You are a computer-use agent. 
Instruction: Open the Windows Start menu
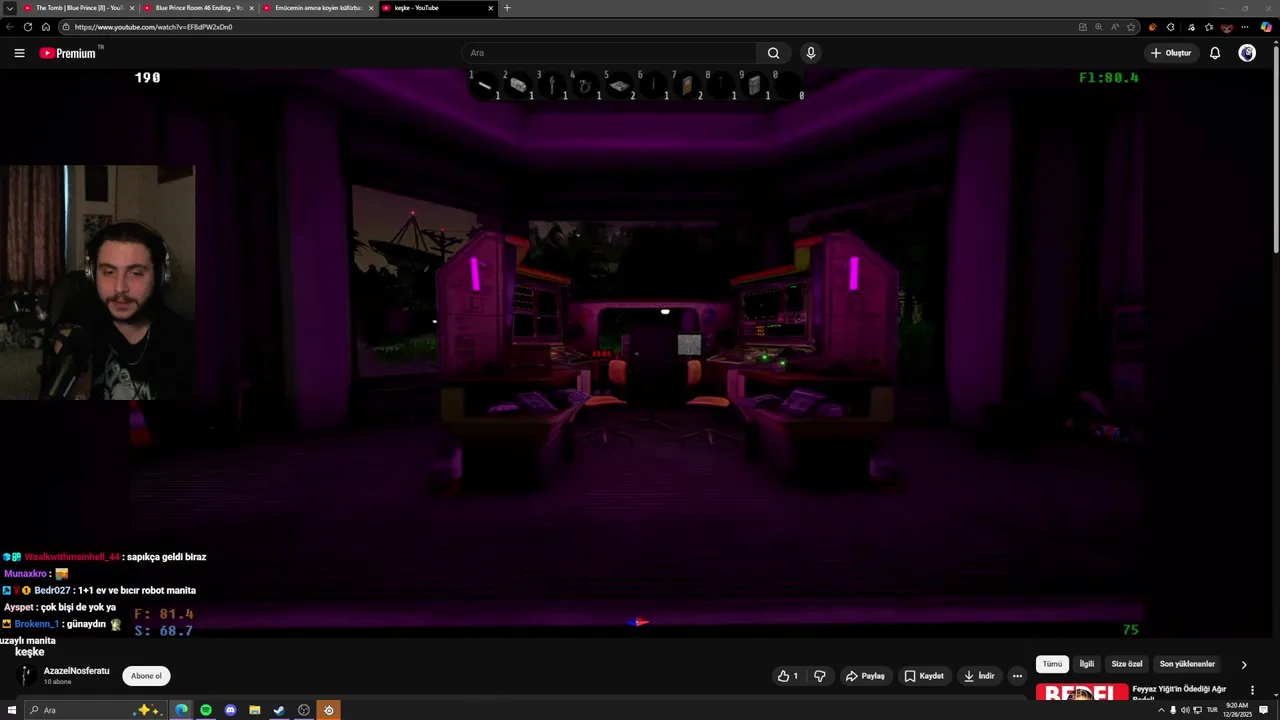tap(12, 710)
